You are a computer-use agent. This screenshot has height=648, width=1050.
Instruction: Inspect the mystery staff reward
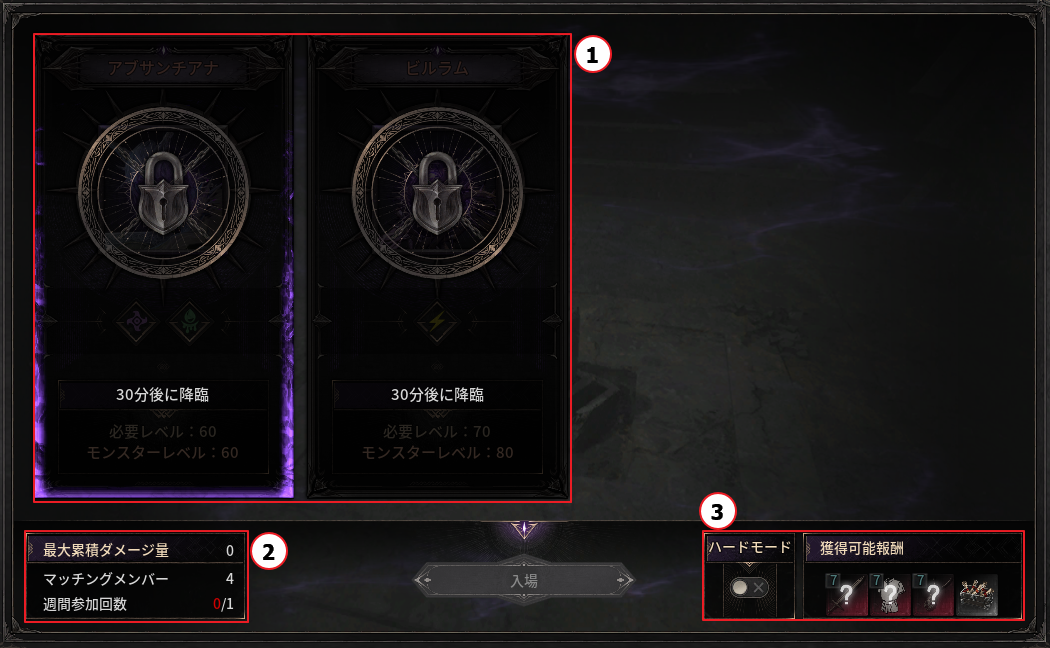pyautogui.click(x=932, y=594)
